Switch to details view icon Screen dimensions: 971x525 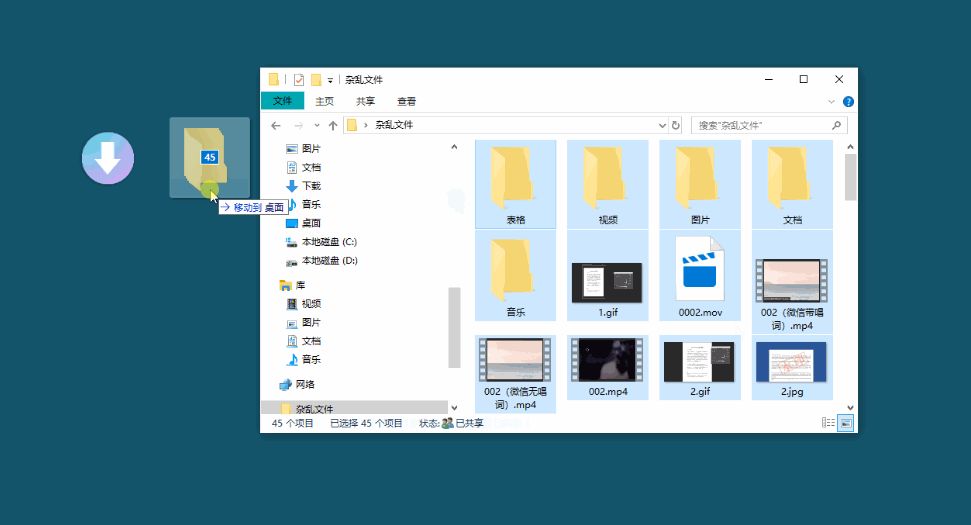(x=828, y=423)
